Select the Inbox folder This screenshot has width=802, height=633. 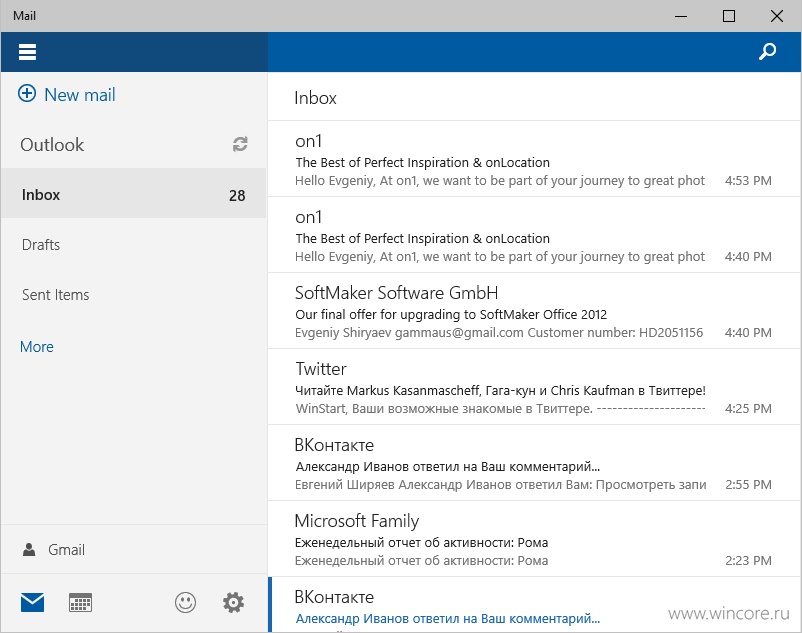pyautogui.click(x=133, y=195)
